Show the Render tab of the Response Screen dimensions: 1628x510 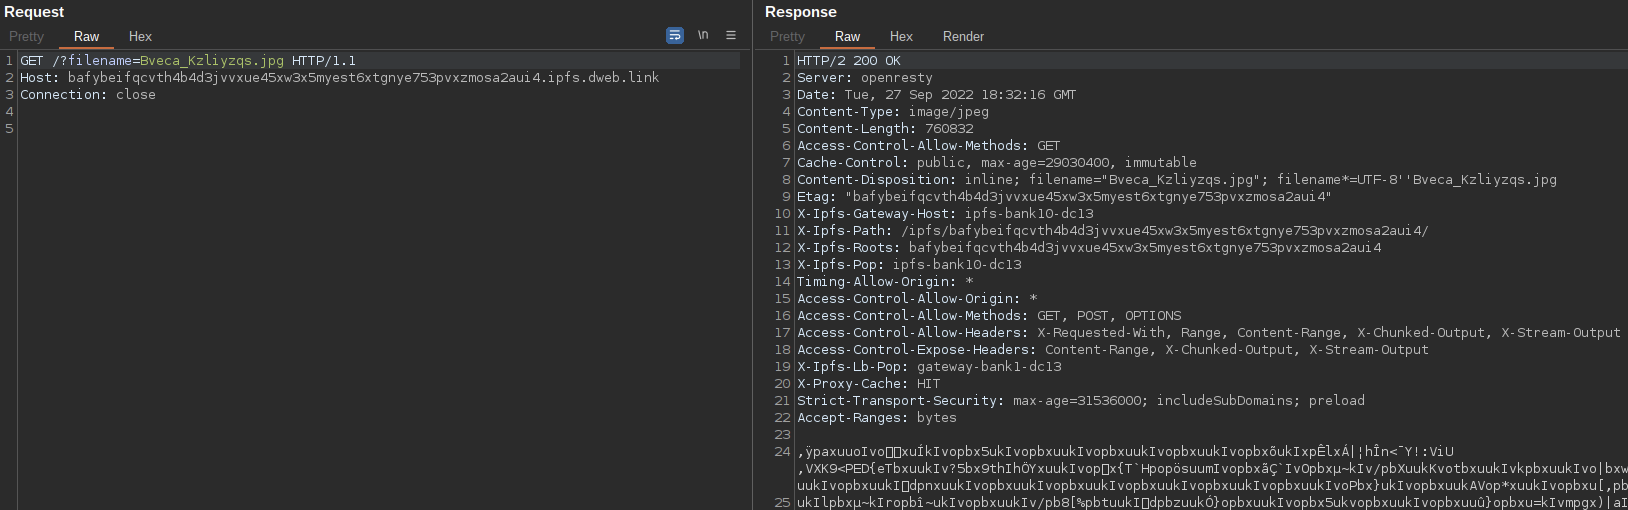tap(963, 37)
